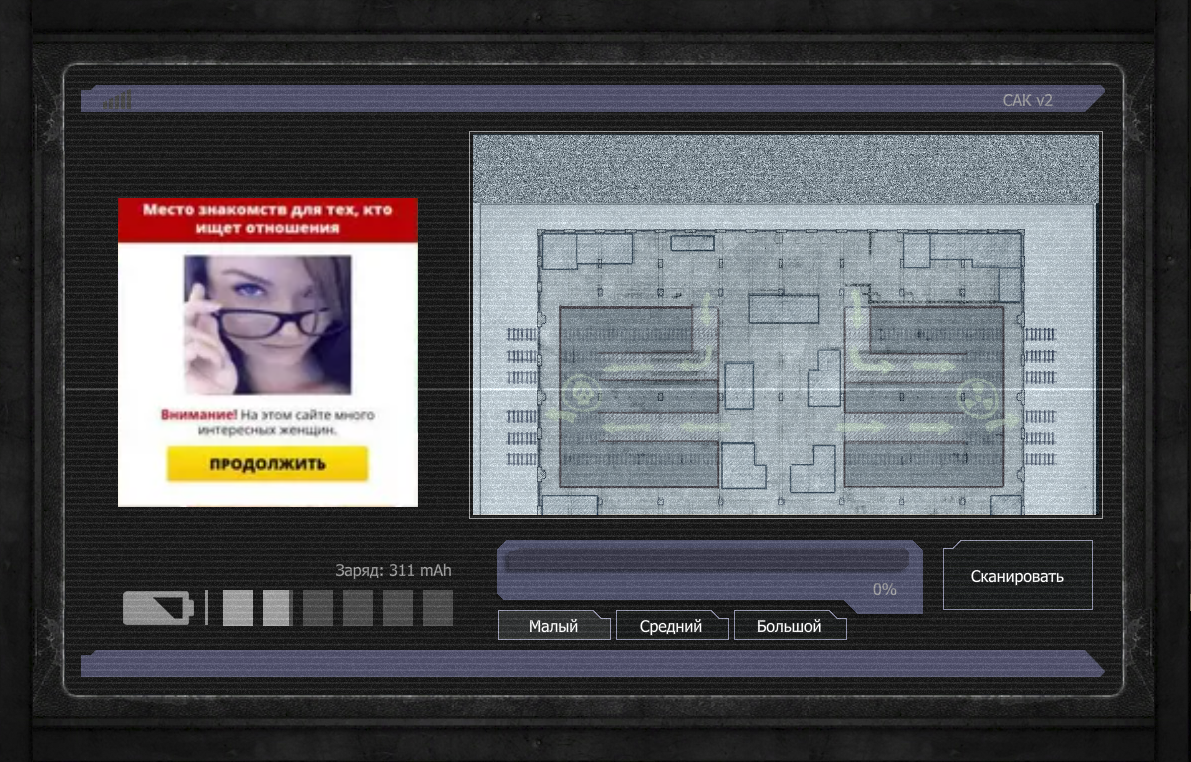
Task: Click the 0% progress value
Action: [x=884, y=589]
